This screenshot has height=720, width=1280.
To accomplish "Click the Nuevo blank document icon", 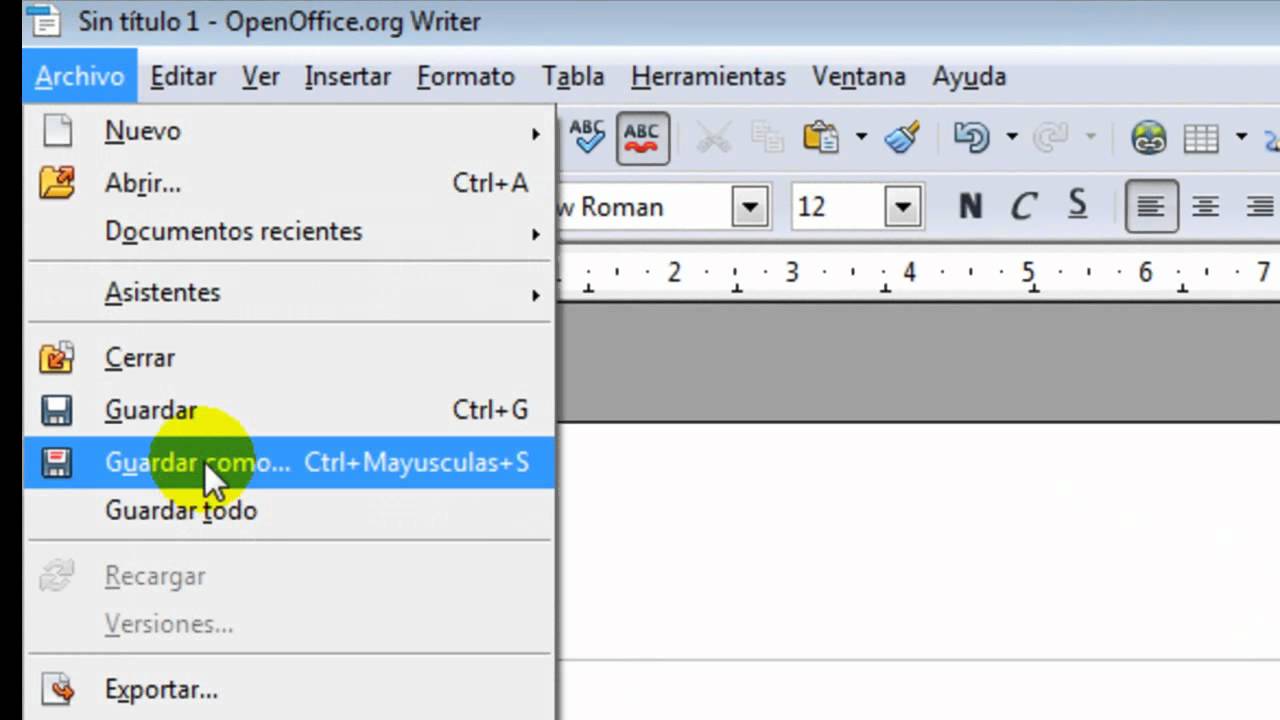I will coord(57,131).
